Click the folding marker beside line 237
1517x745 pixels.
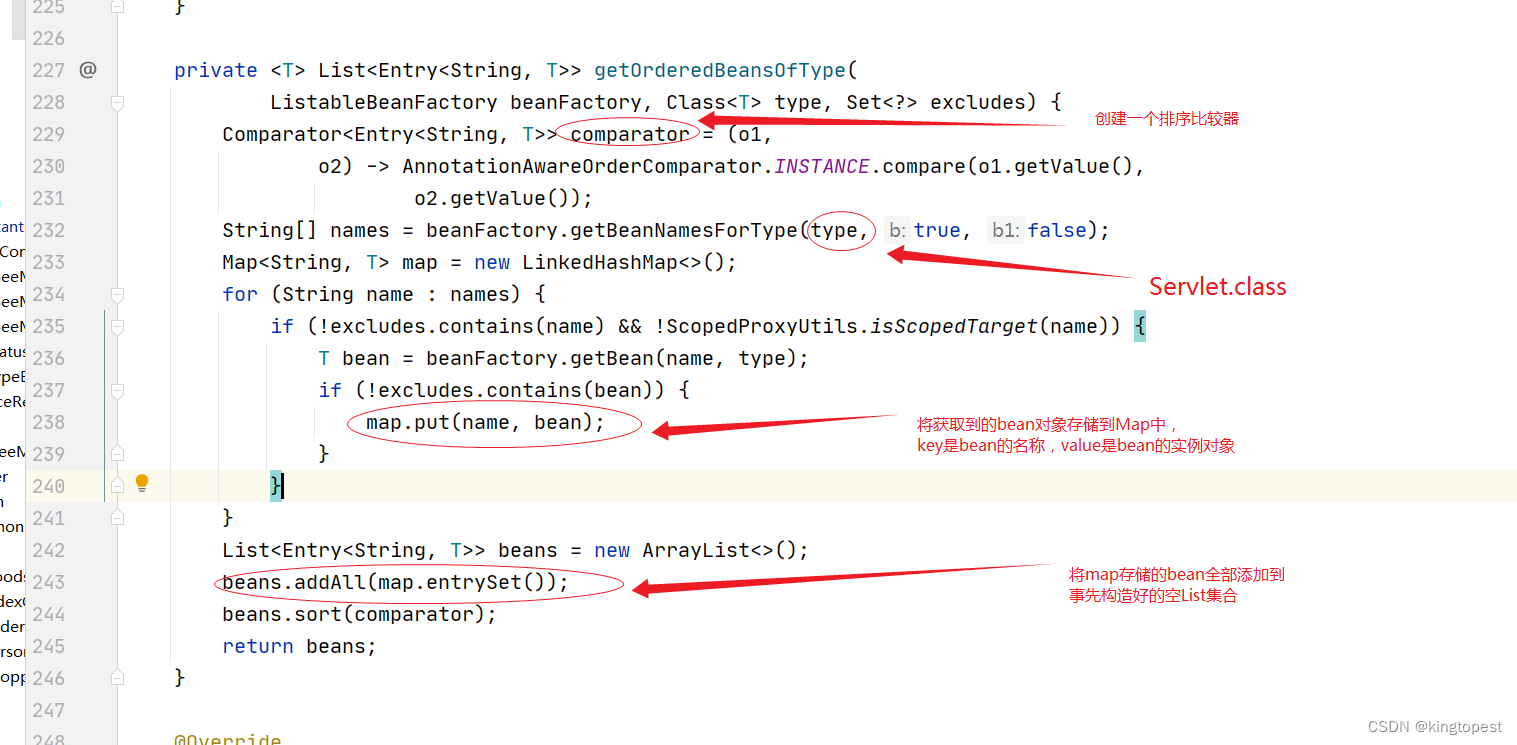click(x=117, y=390)
